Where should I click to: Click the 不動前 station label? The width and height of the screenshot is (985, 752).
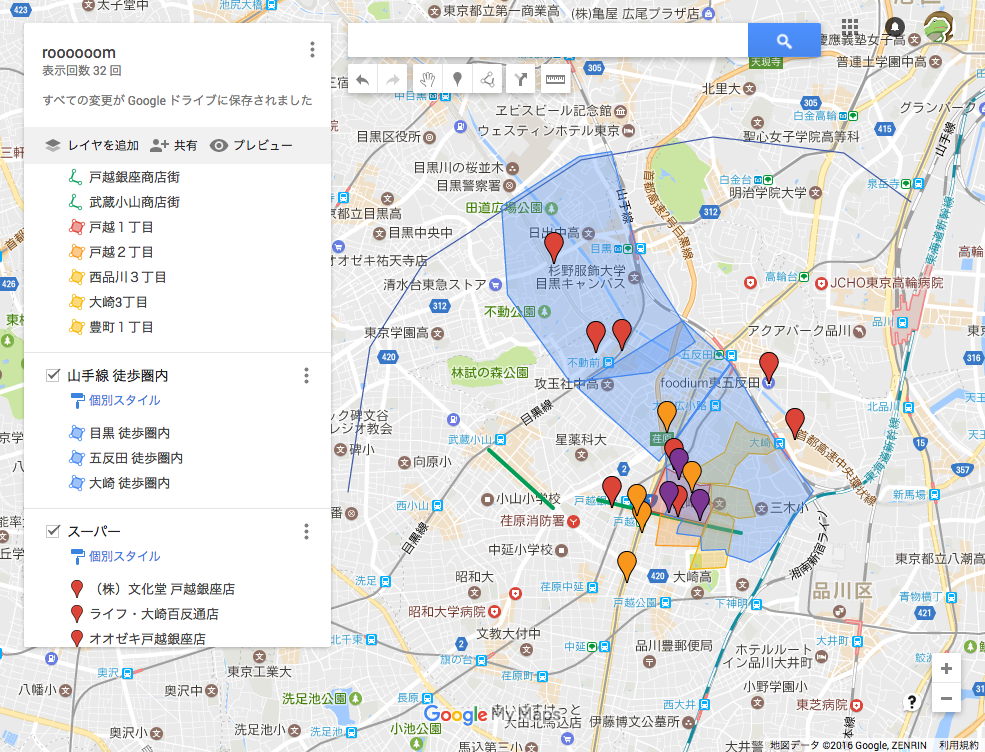click(584, 362)
